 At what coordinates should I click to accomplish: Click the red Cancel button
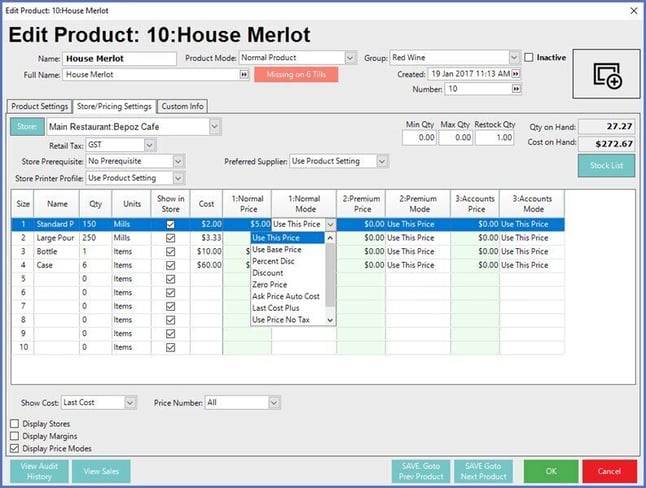[x=608, y=471]
